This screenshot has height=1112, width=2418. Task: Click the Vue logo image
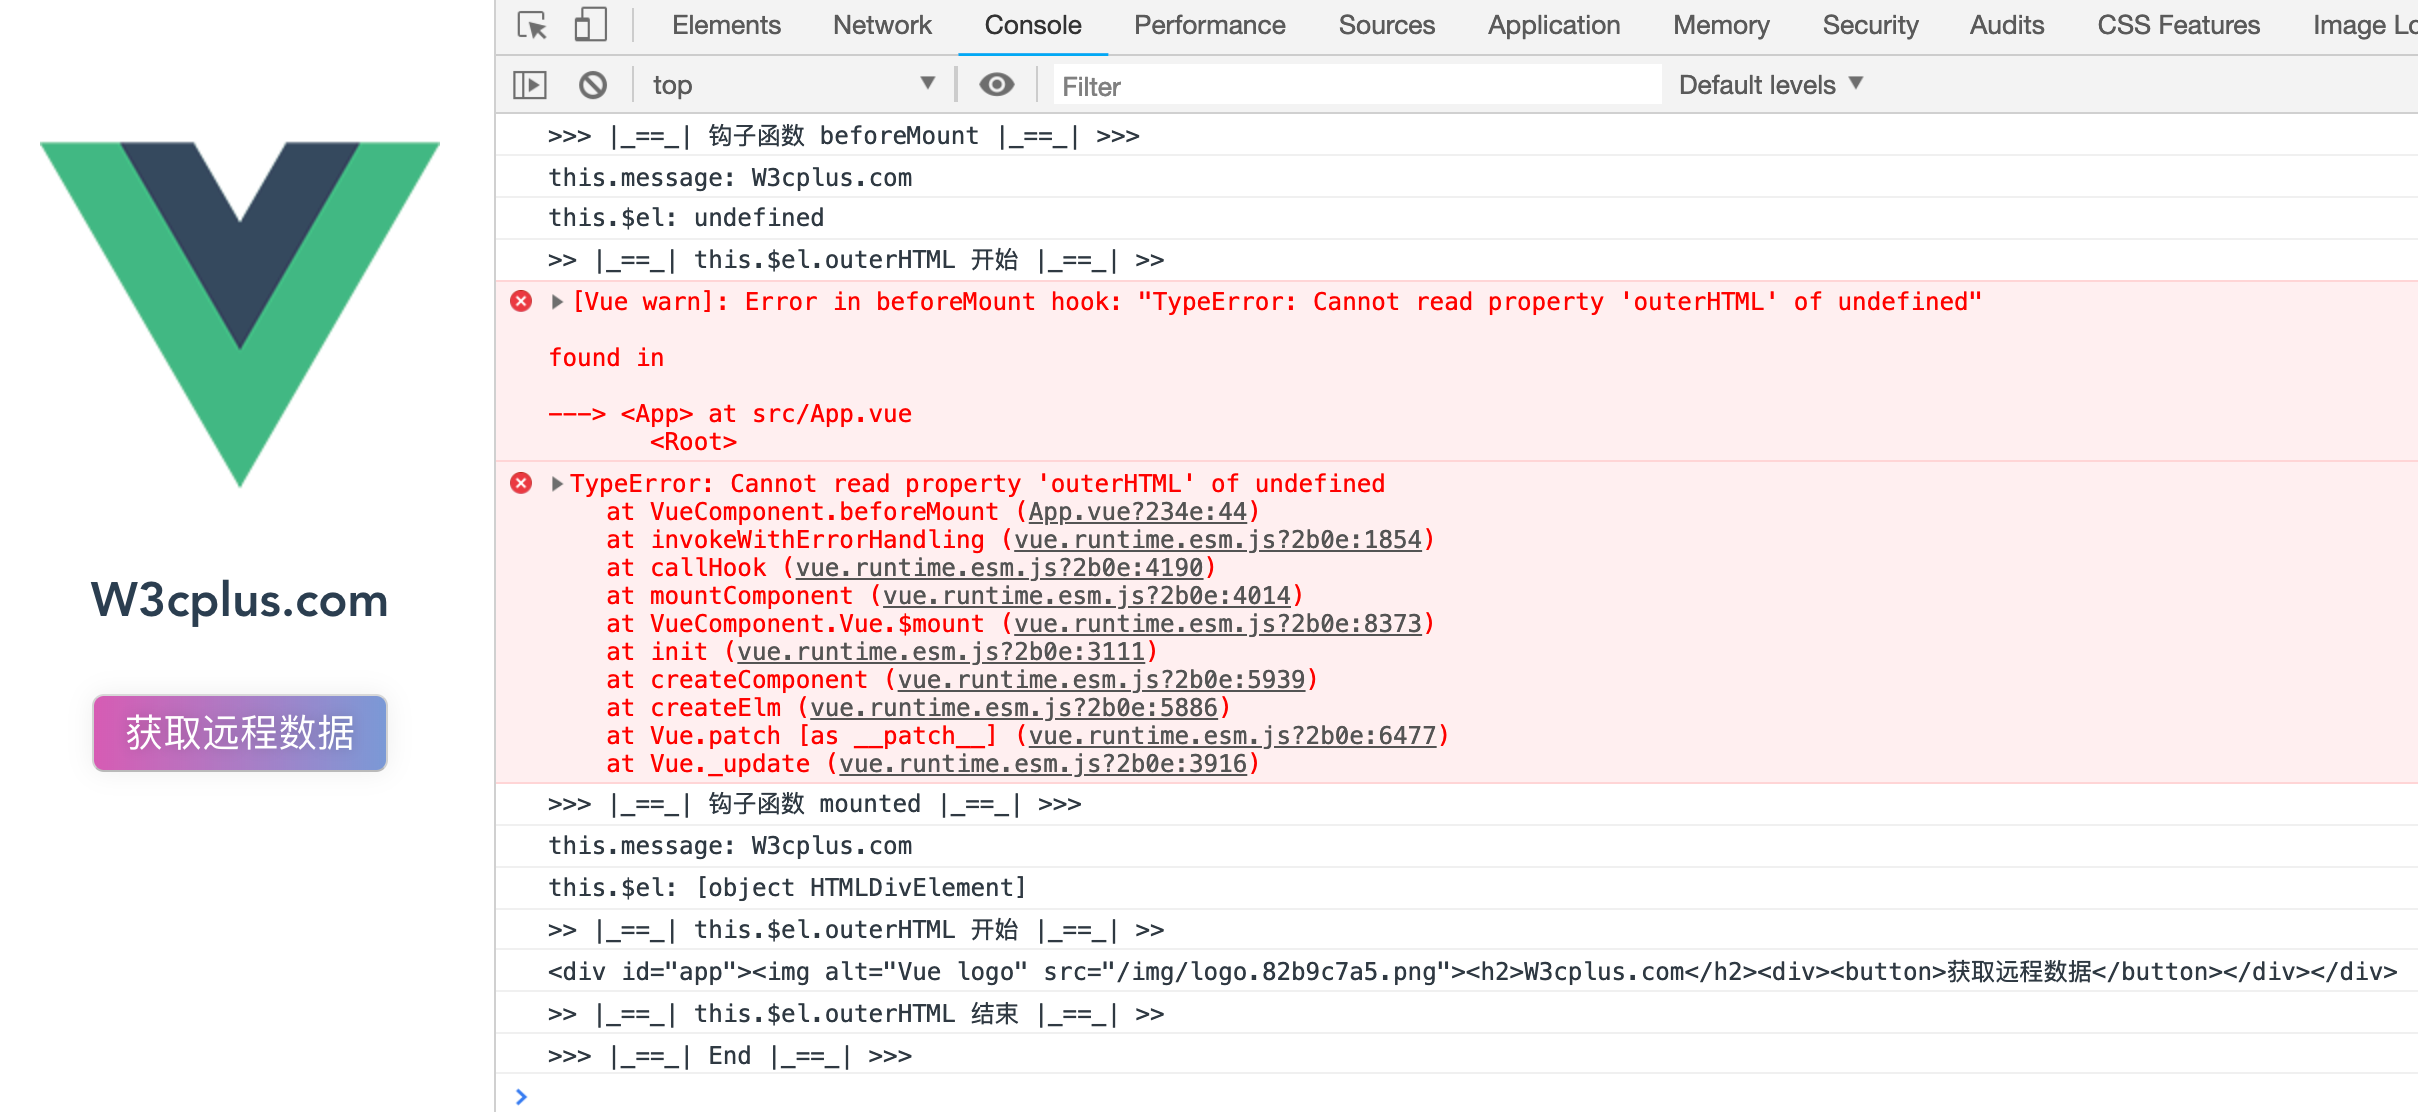pos(240,314)
